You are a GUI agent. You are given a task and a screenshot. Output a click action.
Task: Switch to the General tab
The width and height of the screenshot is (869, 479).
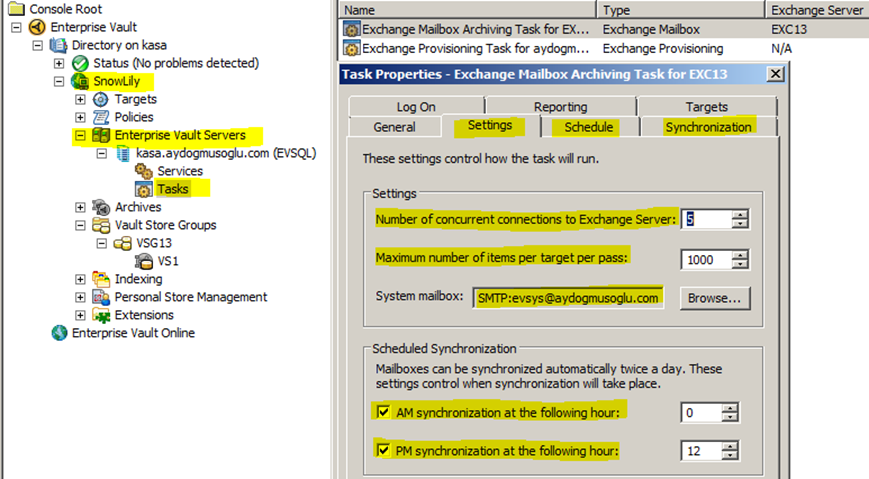pos(394,127)
